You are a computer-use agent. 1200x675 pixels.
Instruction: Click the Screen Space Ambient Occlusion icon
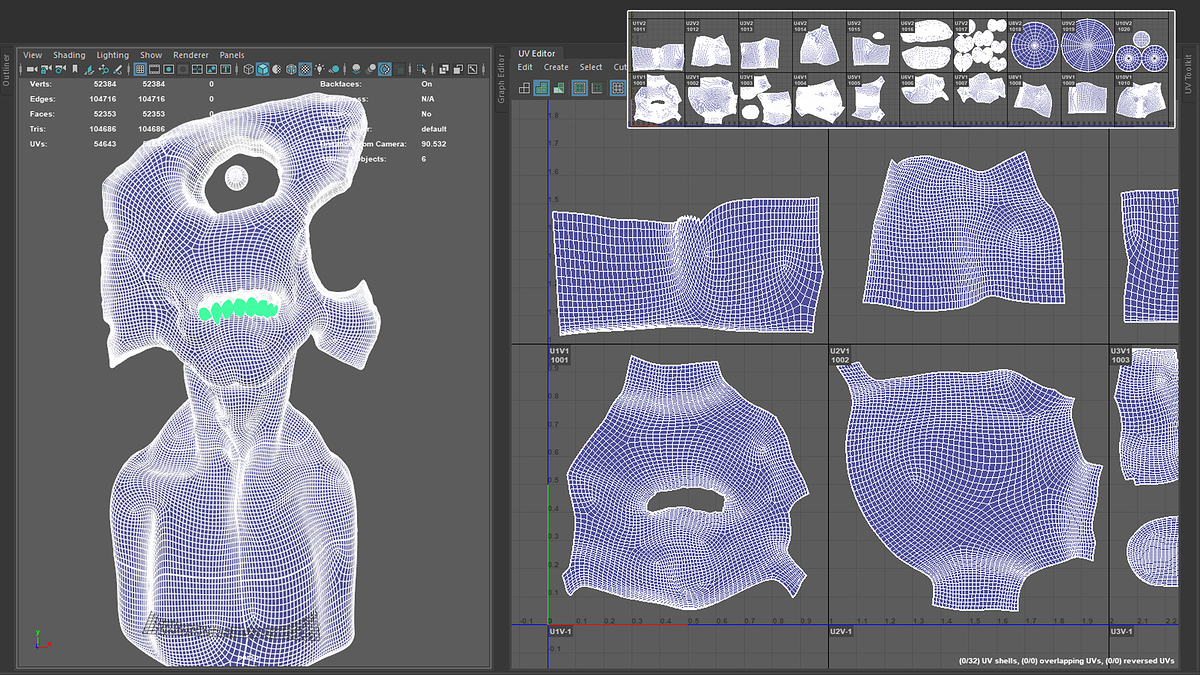click(x=356, y=69)
